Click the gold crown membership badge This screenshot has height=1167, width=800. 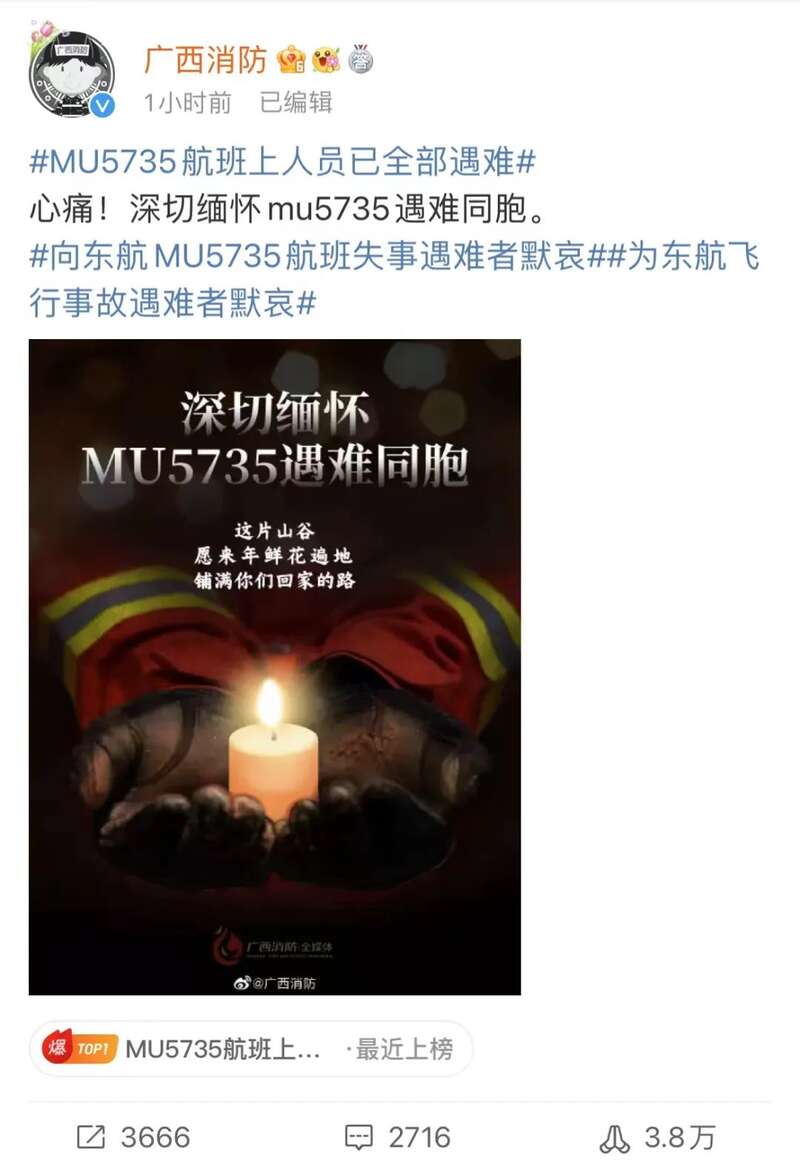click(x=291, y=60)
